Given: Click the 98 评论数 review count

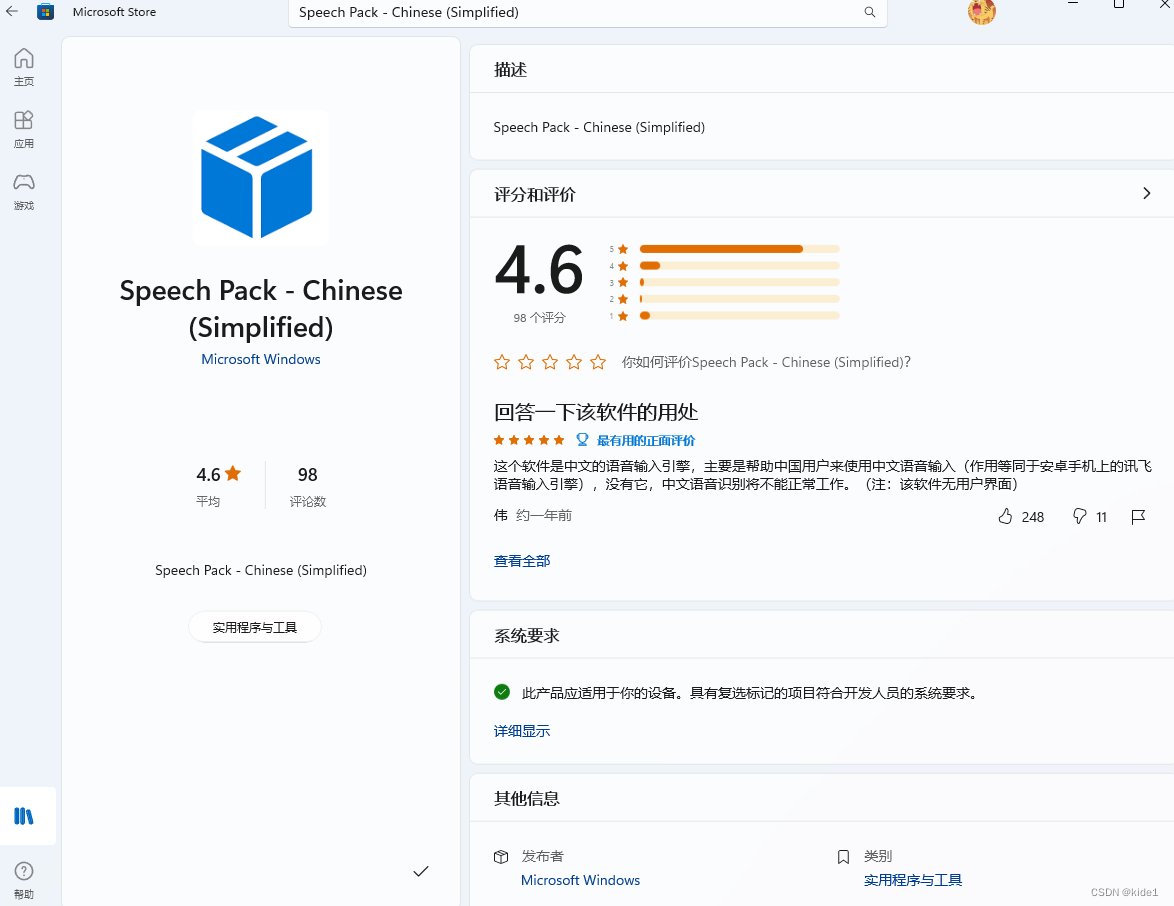Looking at the screenshot, I should pos(308,485).
